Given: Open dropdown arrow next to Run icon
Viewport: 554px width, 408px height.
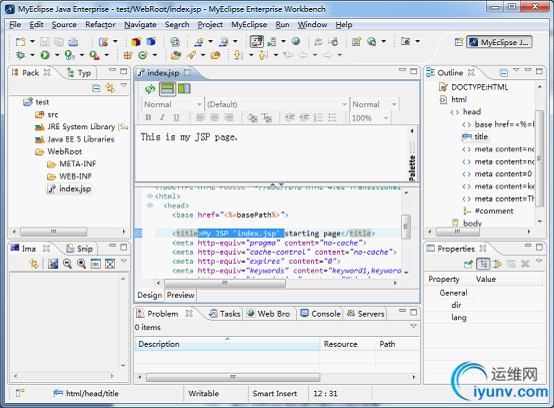Looking at the screenshot, I should click(x=57, y=55).
